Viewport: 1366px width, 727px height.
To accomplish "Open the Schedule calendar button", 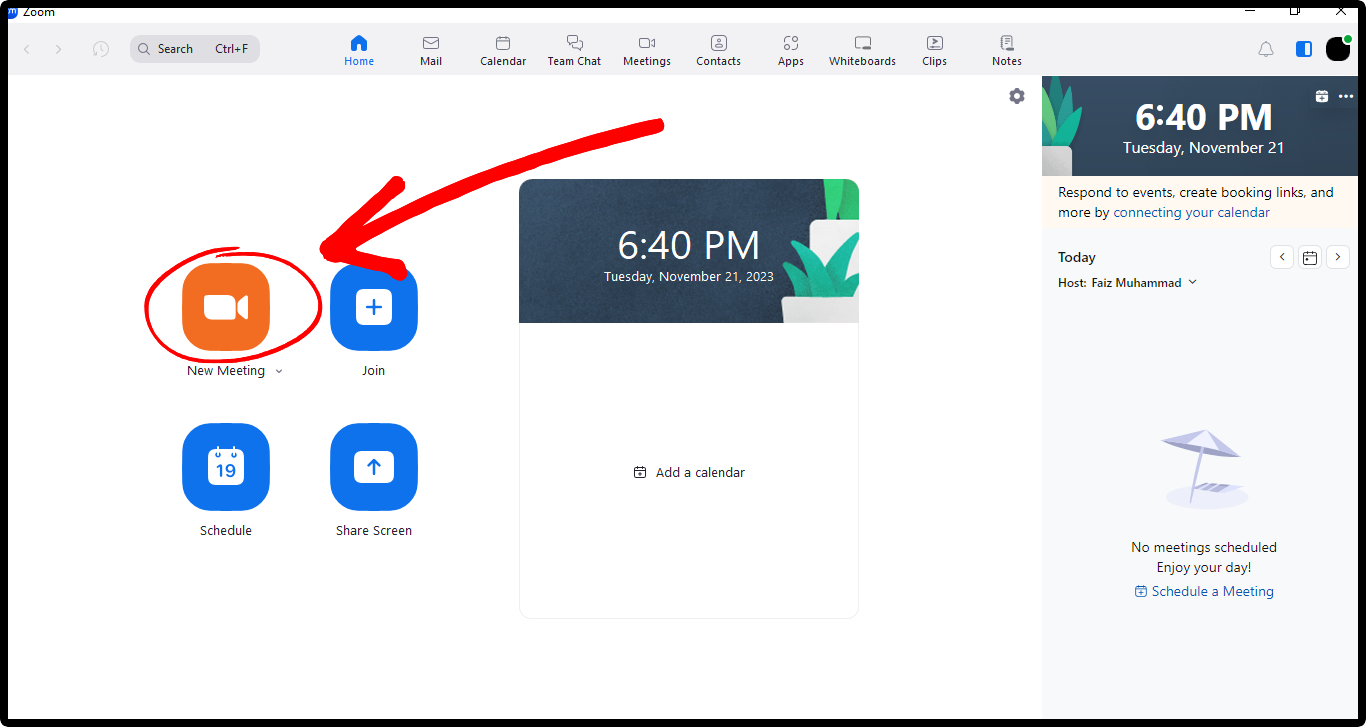I will coord(226,467).
